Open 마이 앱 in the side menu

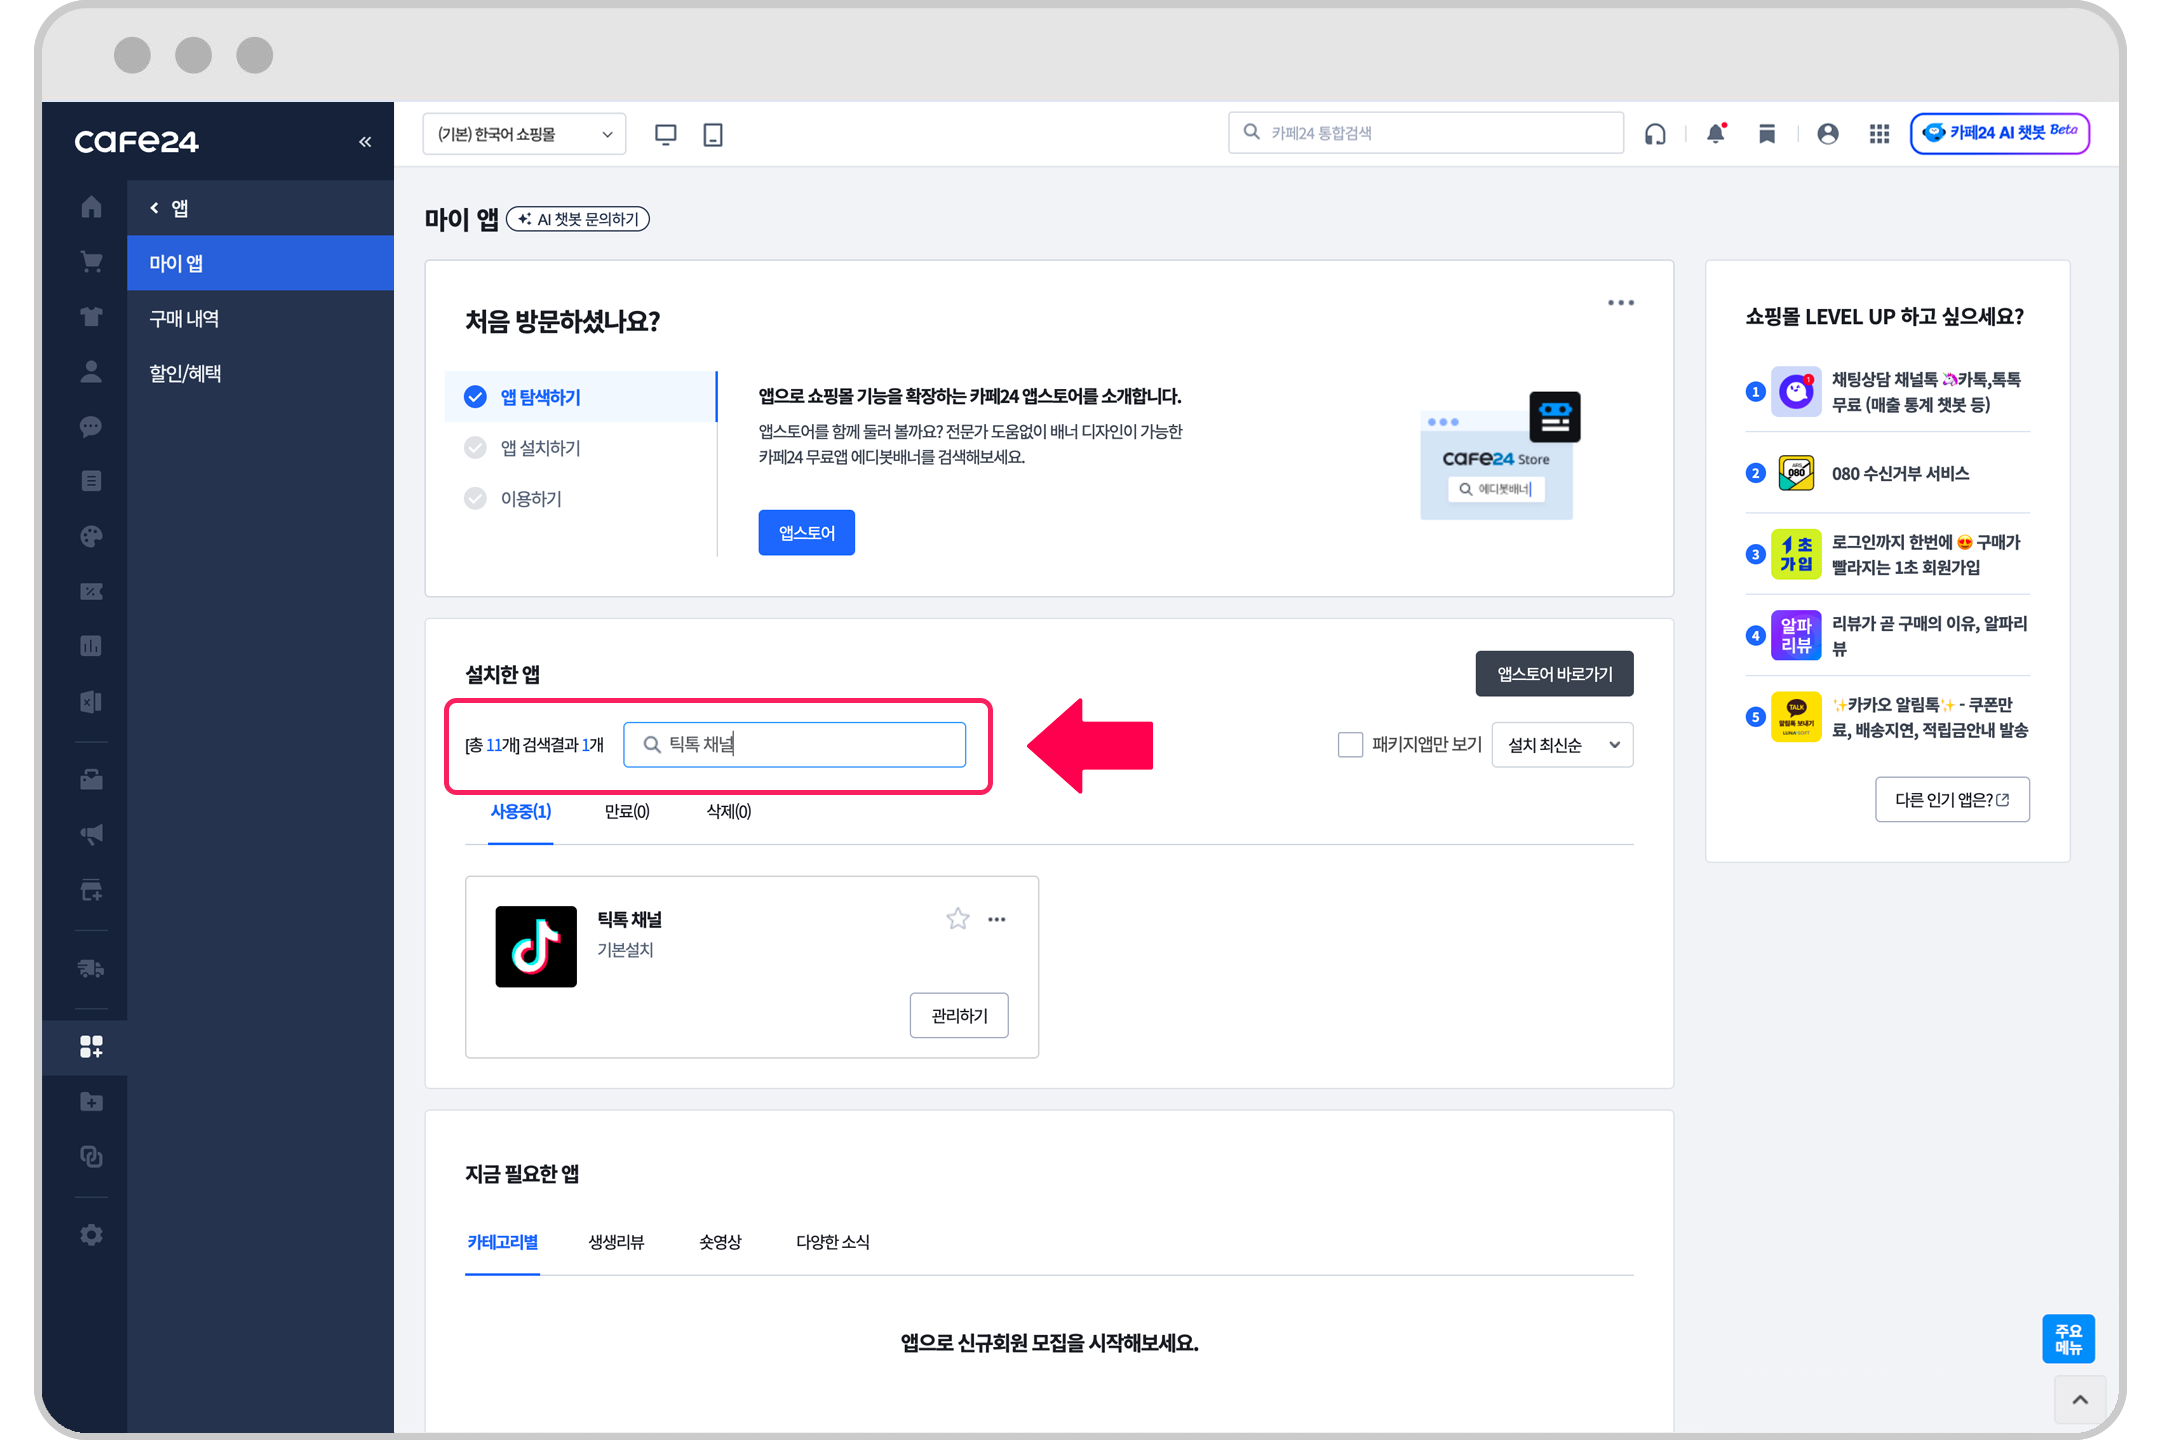[x=260, y=263]
